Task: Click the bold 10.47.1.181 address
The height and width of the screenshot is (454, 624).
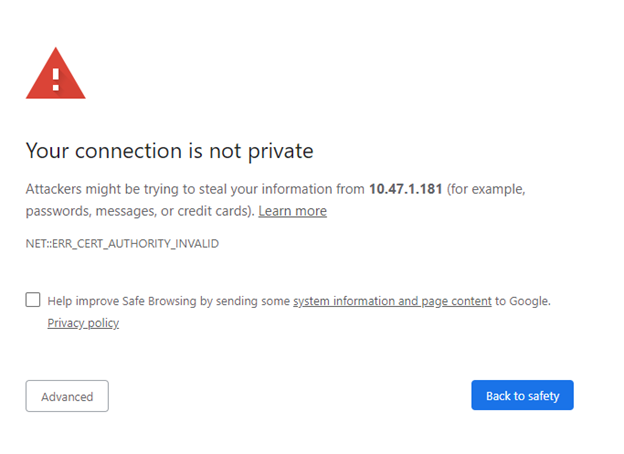Action: coord(405,188)
